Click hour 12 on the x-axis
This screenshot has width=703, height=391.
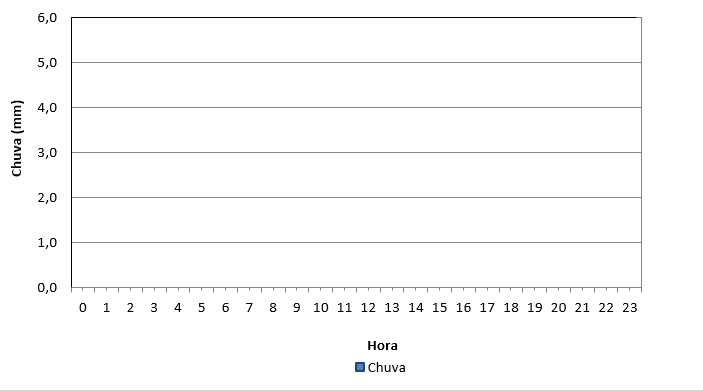point(368,308)
